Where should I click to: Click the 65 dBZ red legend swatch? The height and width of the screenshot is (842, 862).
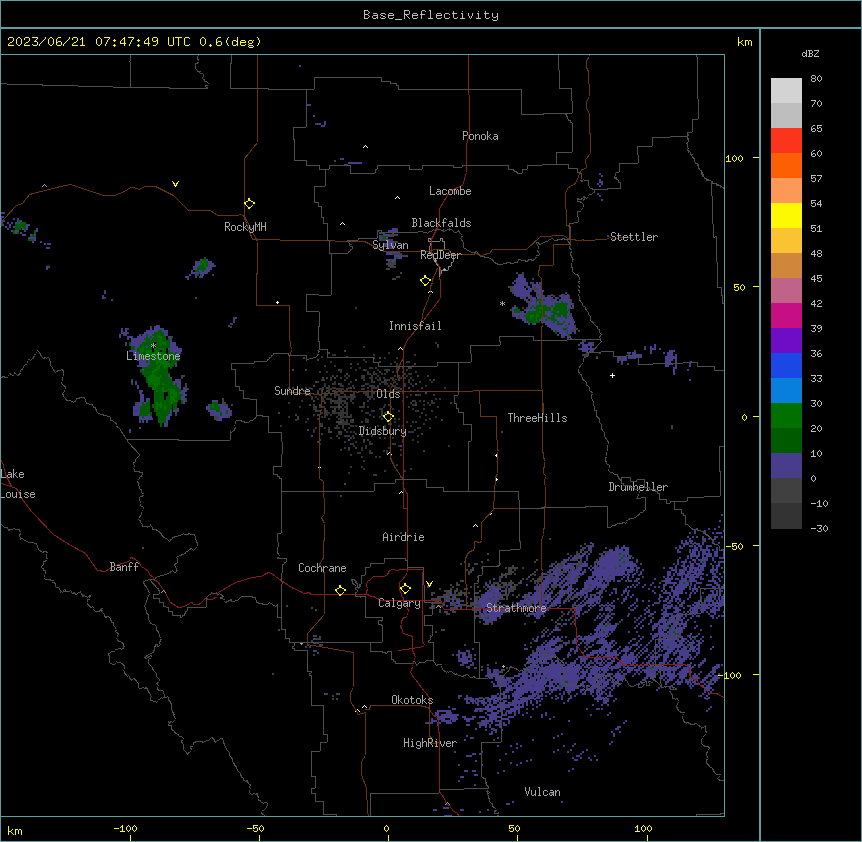click(x=786, y=140)
